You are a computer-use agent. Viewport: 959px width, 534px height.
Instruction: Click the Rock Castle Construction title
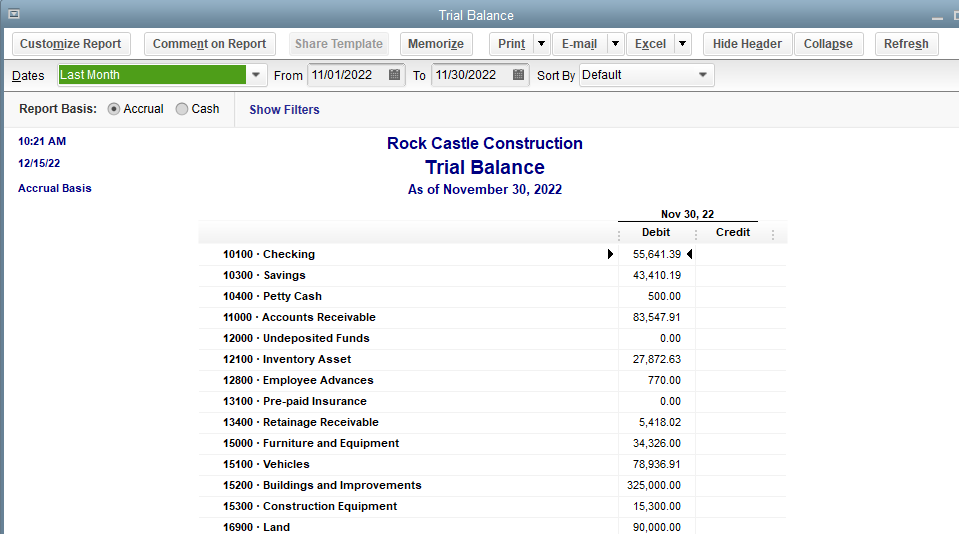tap(485, 143)
